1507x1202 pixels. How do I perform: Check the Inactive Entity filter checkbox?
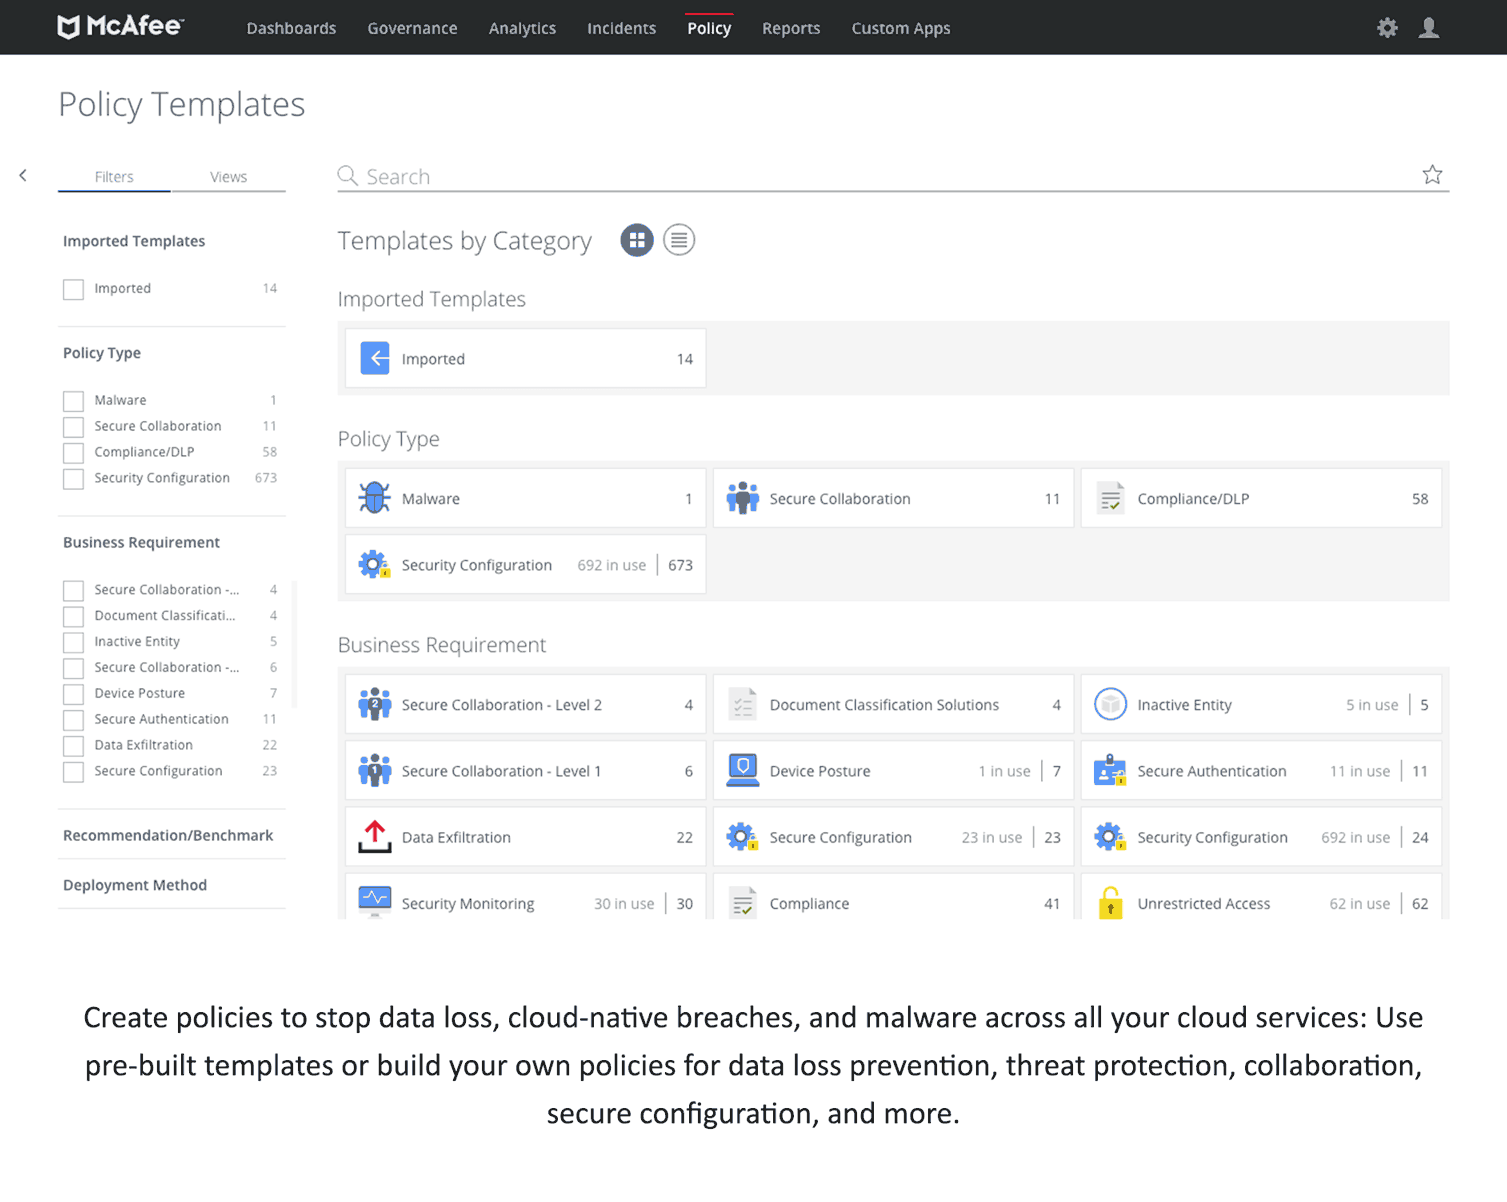(x=73, y=642)
